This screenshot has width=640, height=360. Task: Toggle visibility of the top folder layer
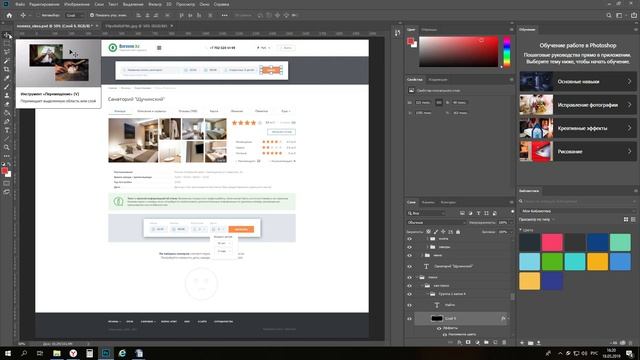[409, 239]
